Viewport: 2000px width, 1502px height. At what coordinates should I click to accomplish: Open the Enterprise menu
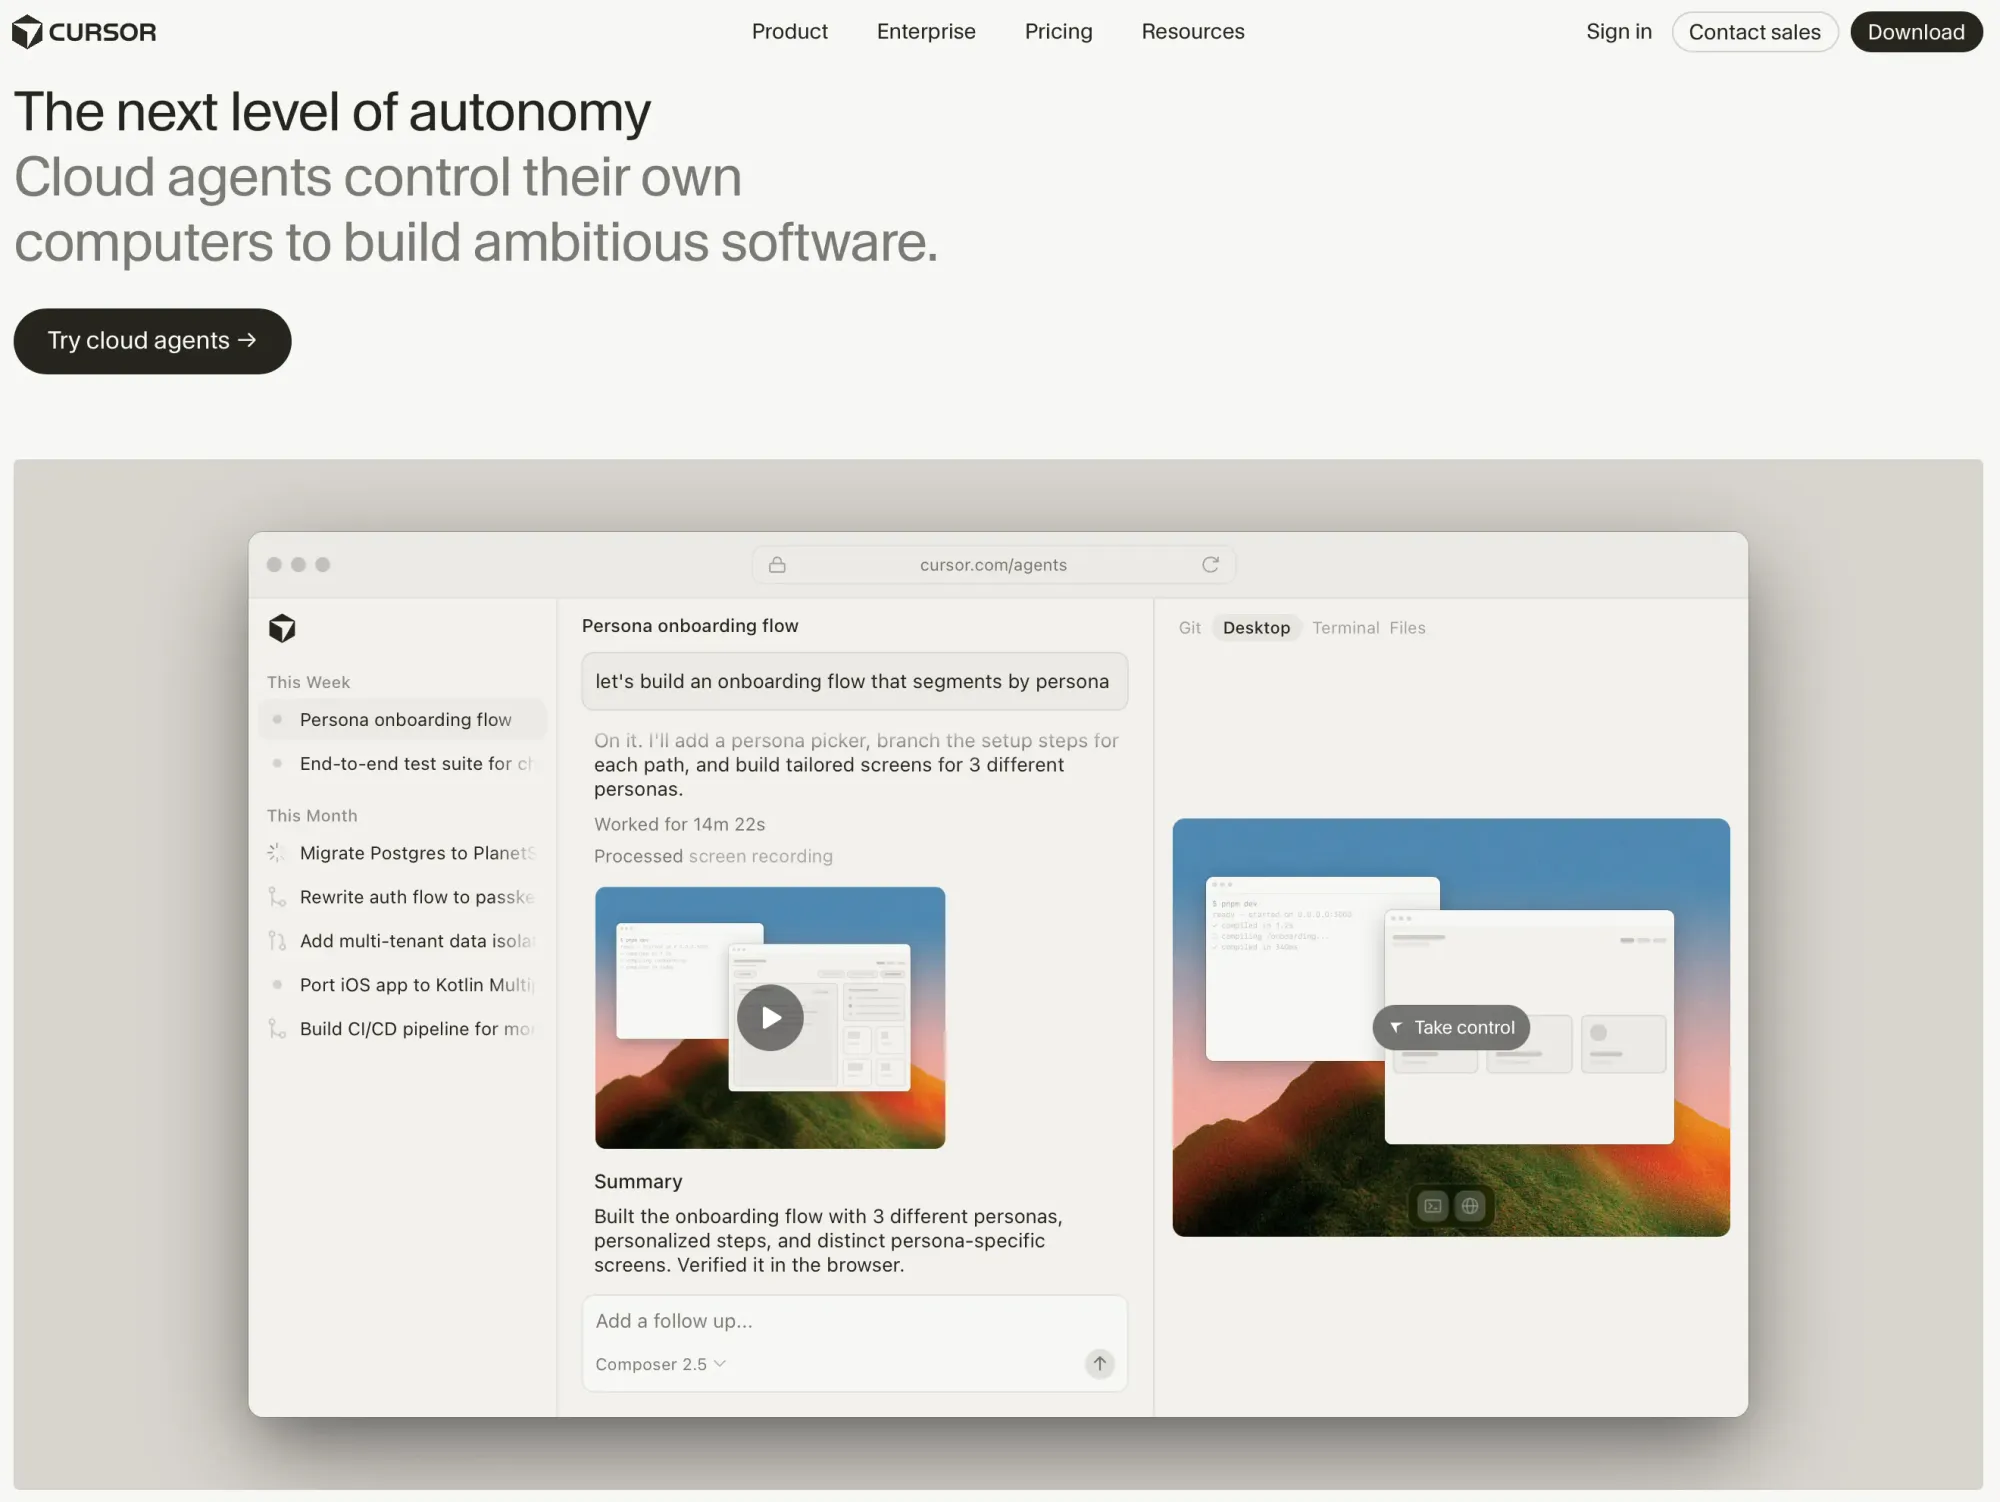[x=926, y=32]
